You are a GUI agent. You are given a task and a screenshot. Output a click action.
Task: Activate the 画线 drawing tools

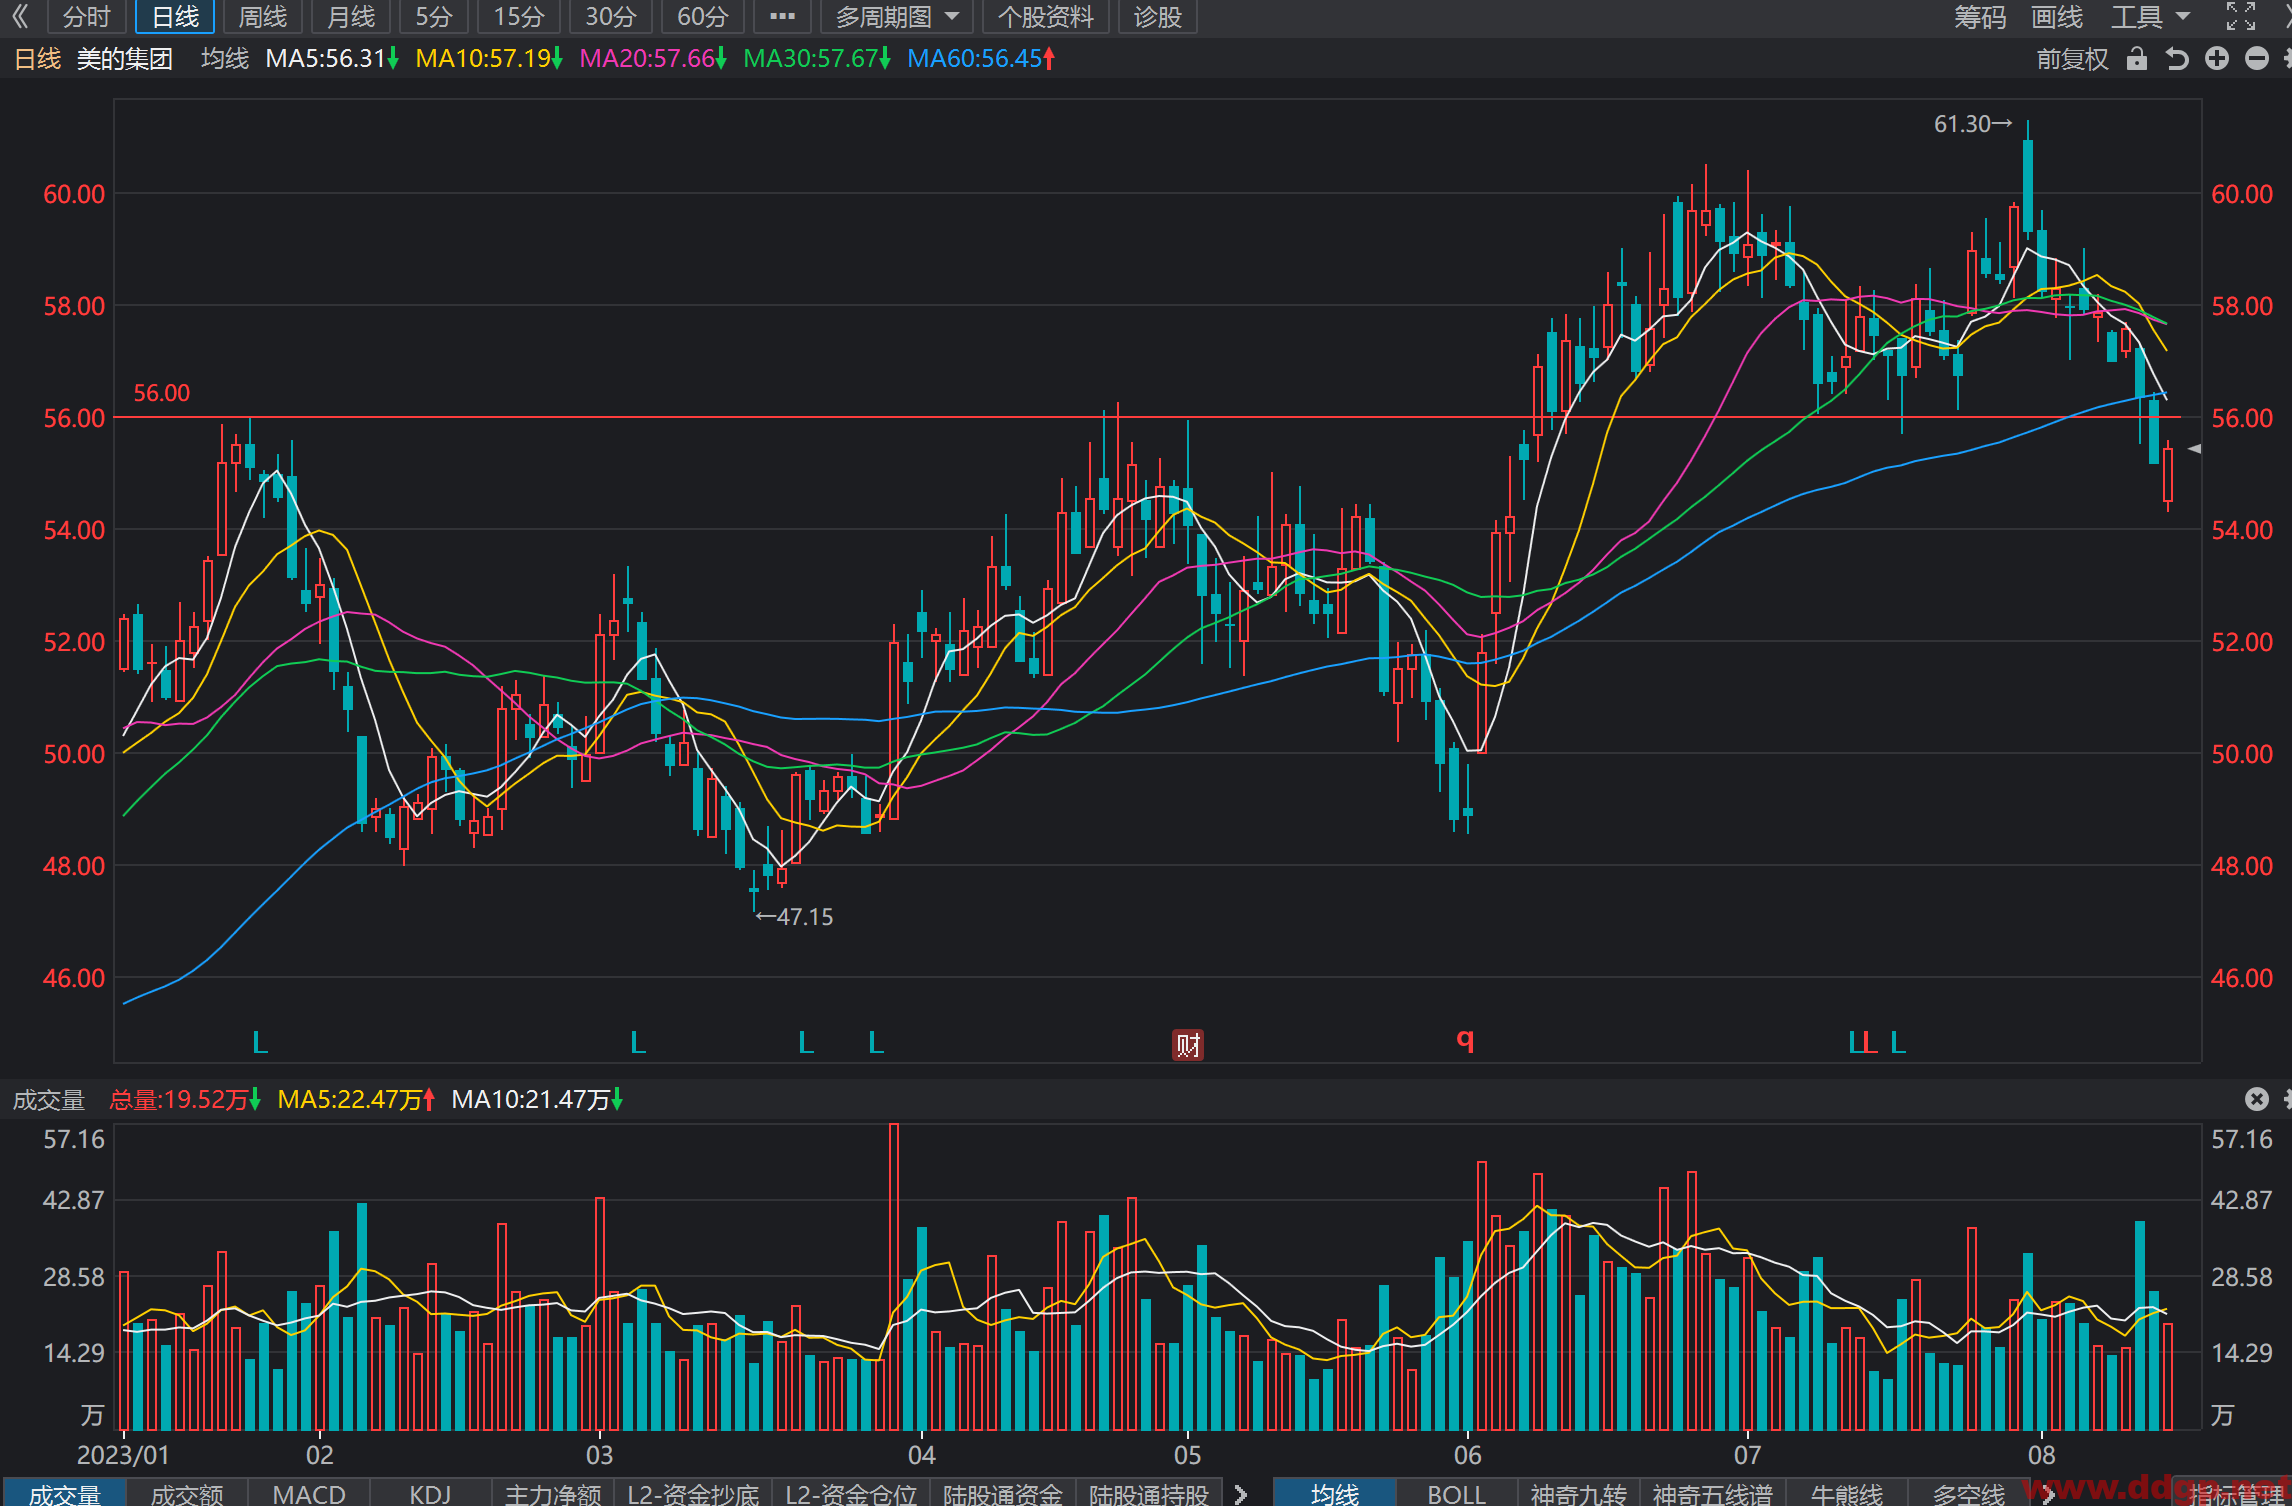pyautogui.click(x=2057, y=16)
